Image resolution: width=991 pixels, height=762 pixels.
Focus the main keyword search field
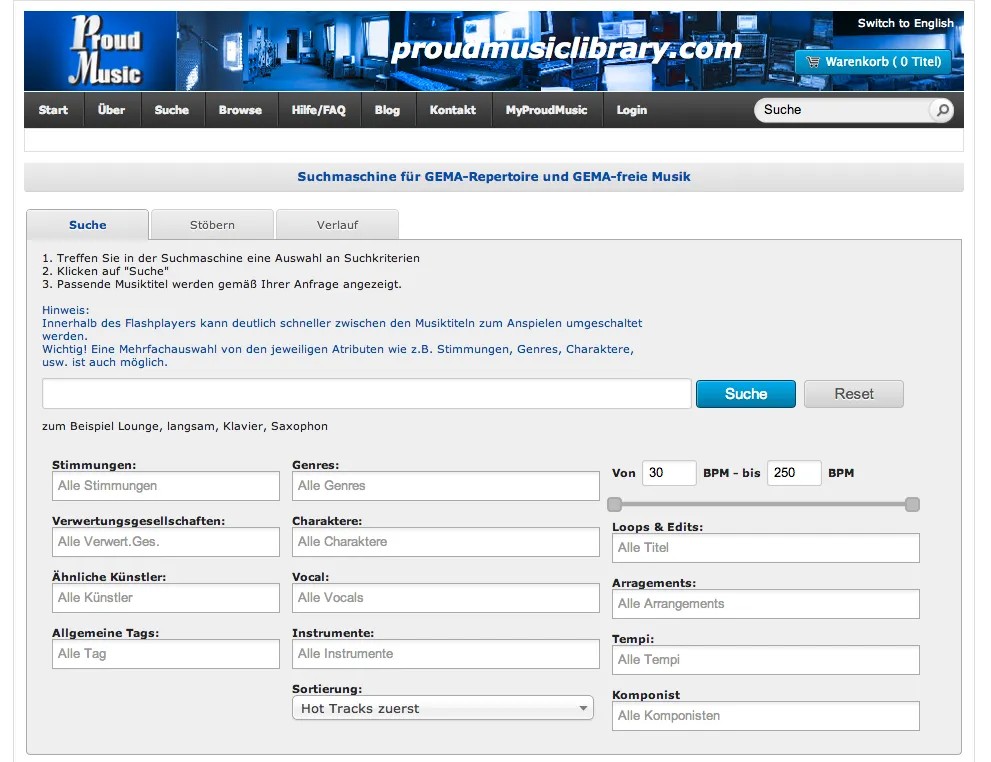click(366, 394)
